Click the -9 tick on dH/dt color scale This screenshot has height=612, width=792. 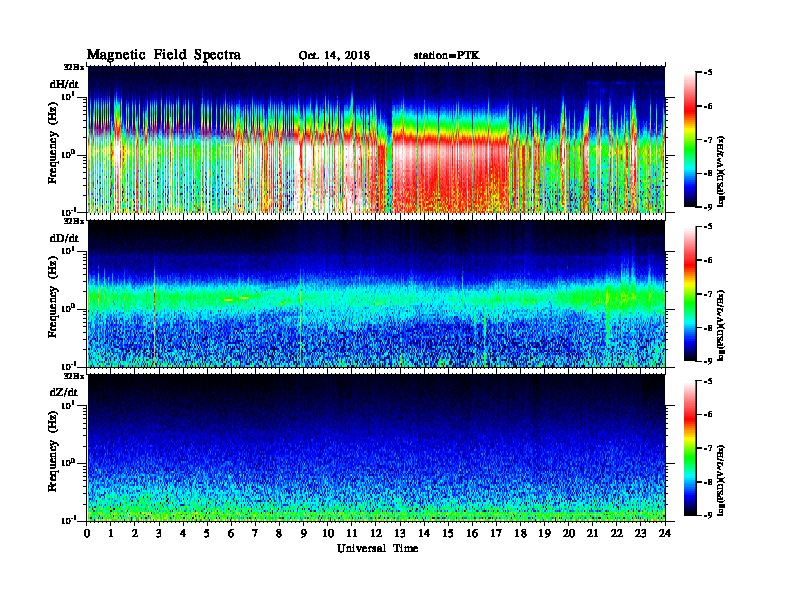707,206
